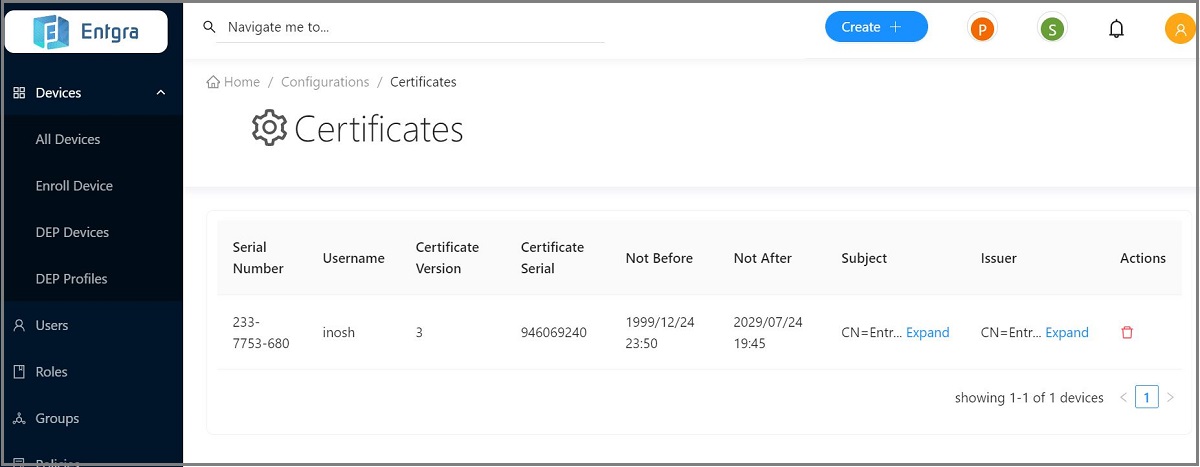The image size is (1200, 467).
Task: Open All Devices in sidebar
Action: (68, 139)
